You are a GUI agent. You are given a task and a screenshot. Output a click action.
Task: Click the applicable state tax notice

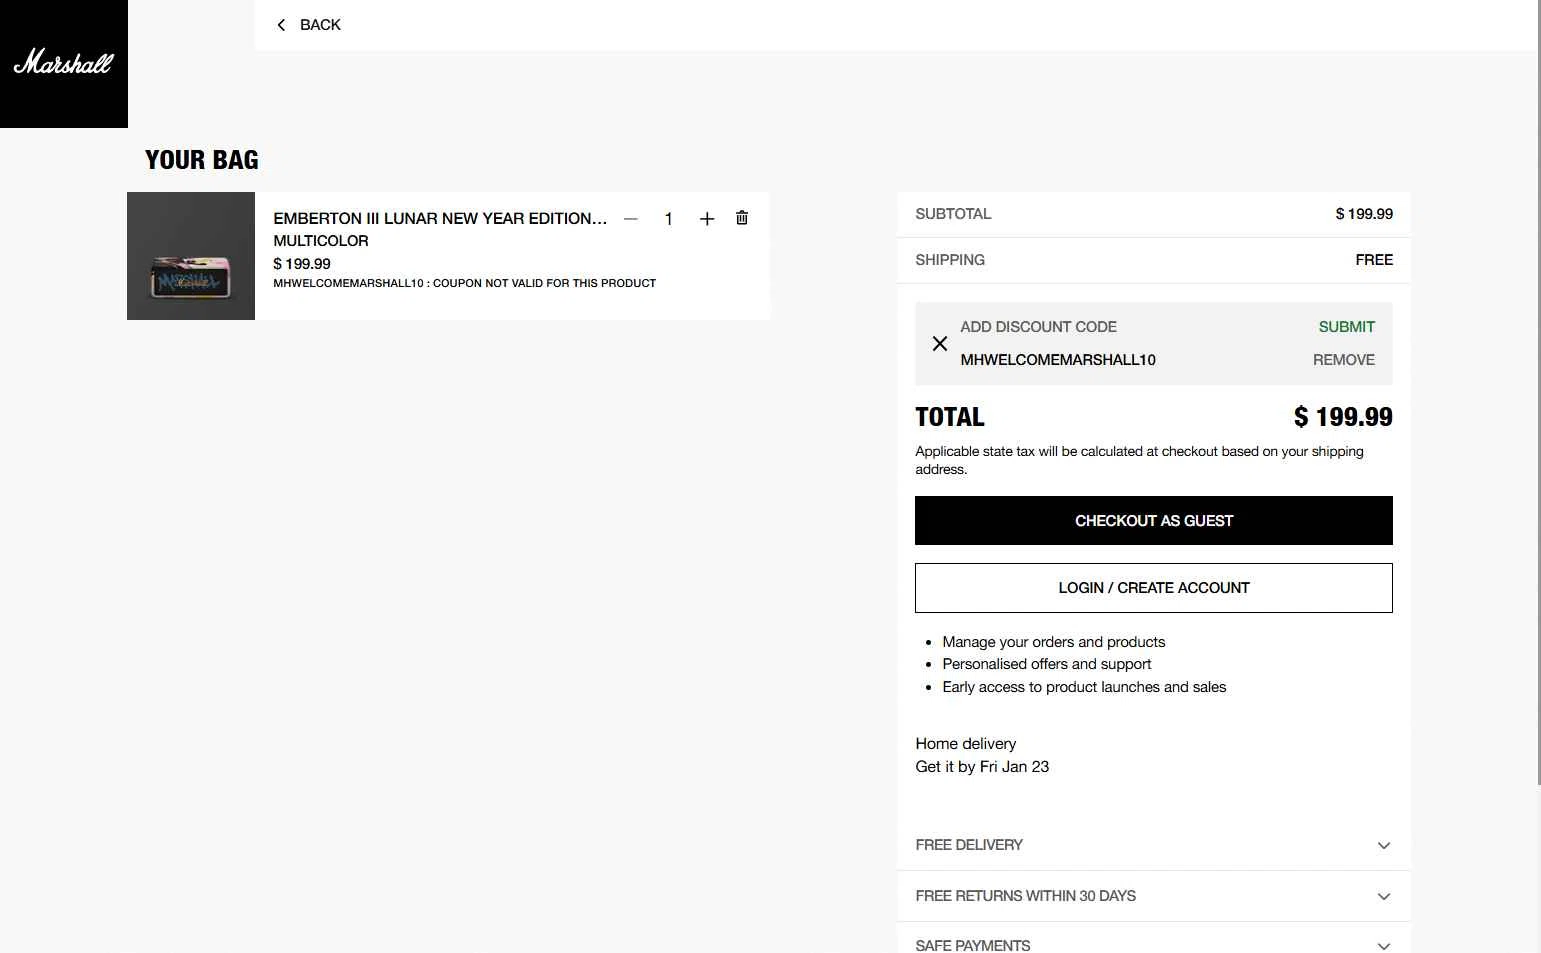(x=1139, y=460)
